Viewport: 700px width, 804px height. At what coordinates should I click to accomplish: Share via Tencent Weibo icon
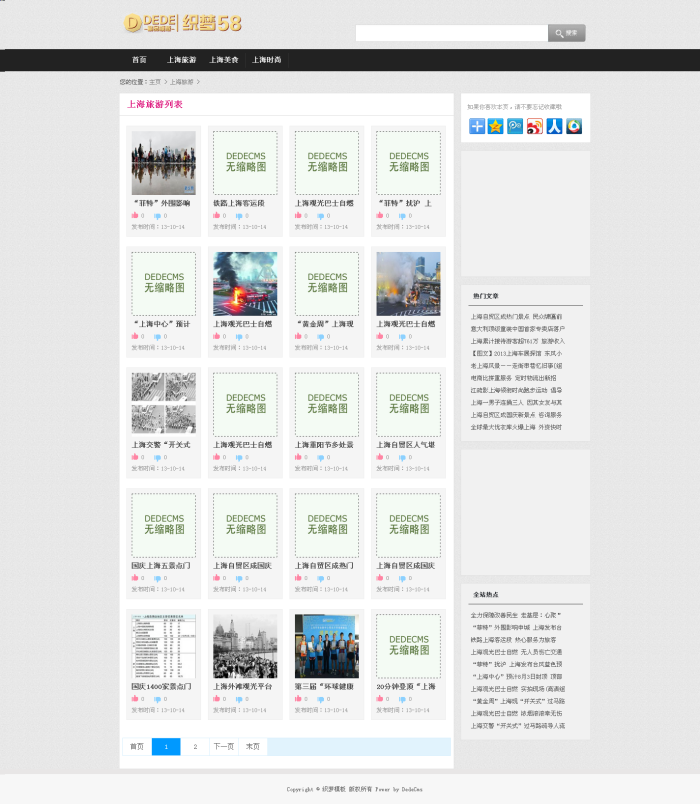515,126
